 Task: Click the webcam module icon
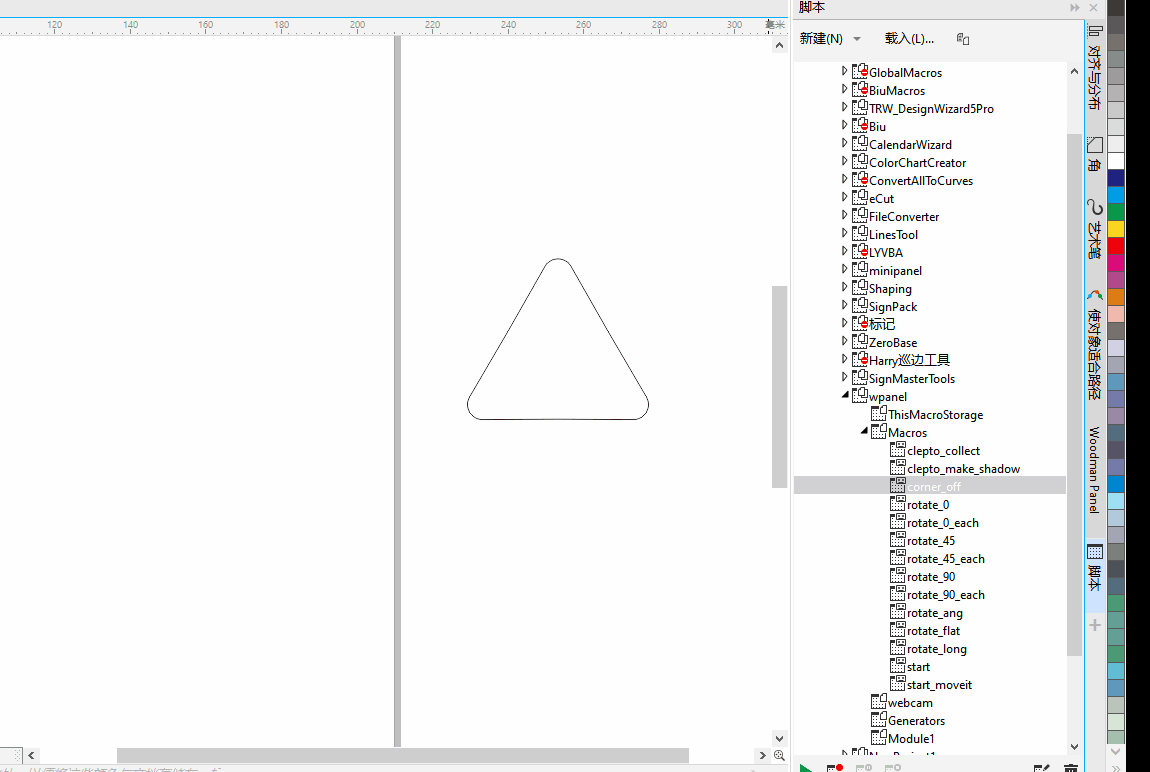879,702
